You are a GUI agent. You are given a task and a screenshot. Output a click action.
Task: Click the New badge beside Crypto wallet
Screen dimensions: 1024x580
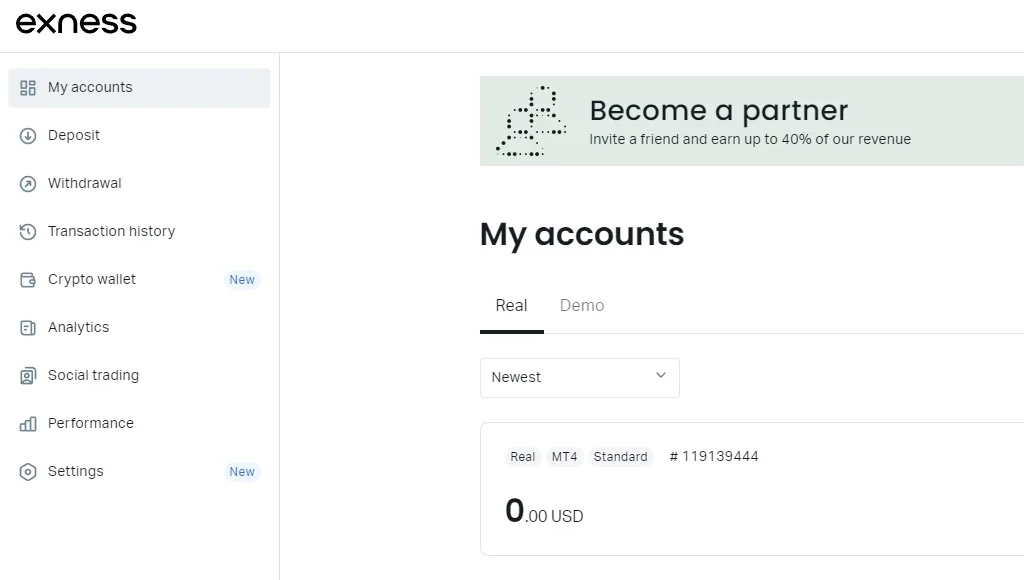(242, 280)
